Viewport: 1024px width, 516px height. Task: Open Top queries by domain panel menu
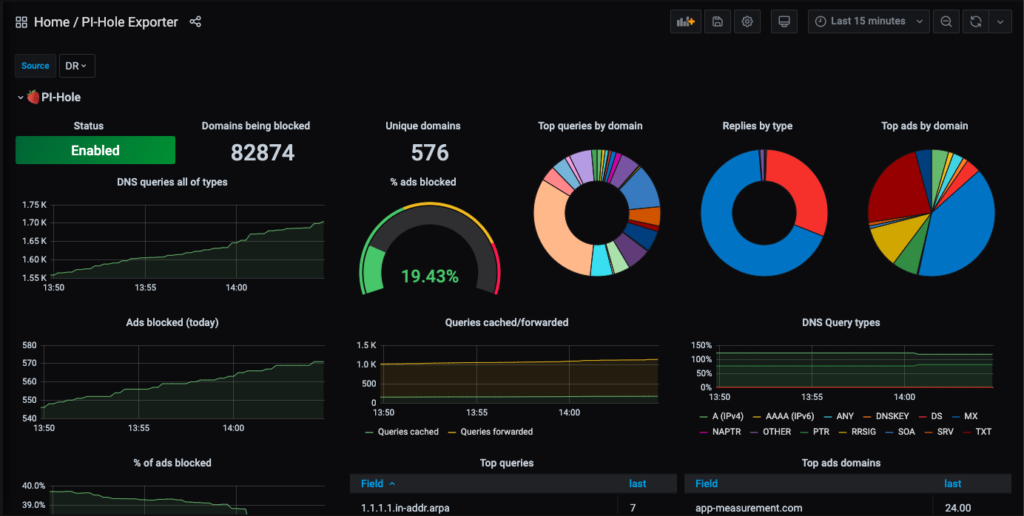click(x=590, y=126)
